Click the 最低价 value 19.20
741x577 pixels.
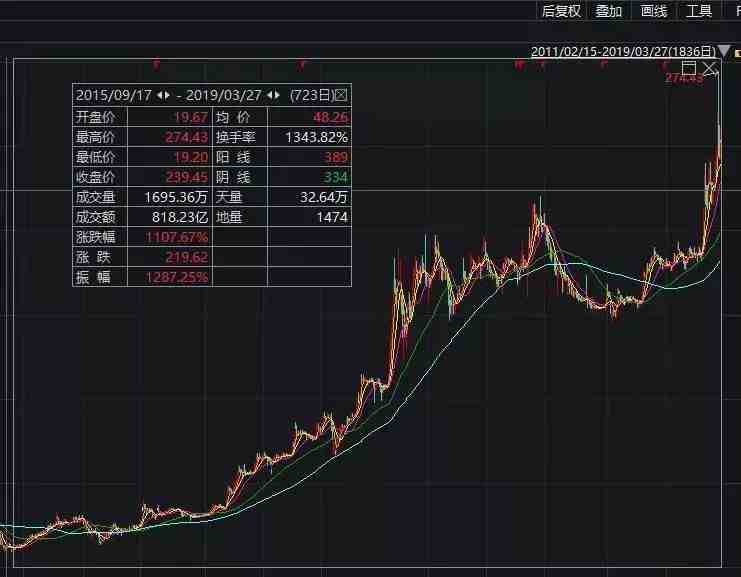tap(191, 157)
